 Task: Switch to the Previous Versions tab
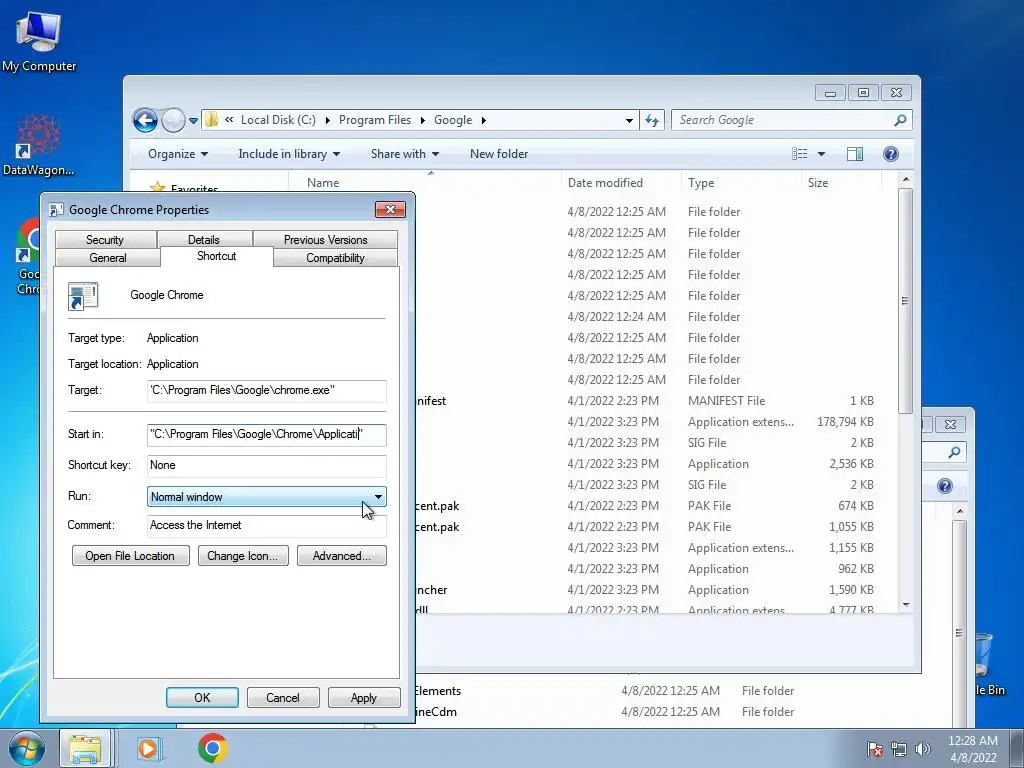(x=325, y=240)
